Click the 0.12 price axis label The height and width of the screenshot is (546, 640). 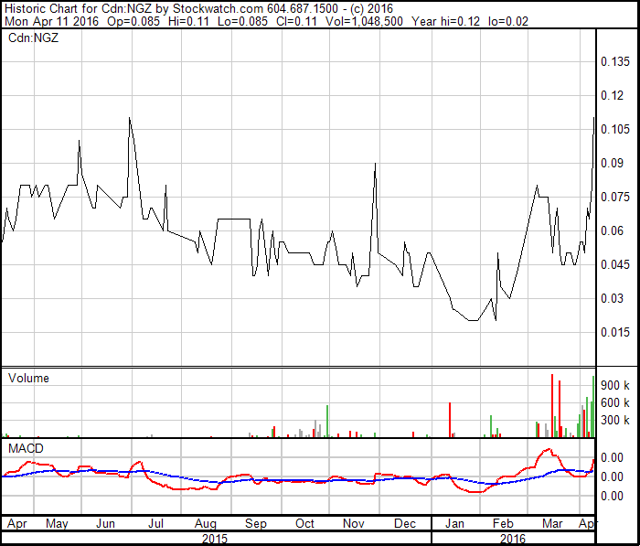(x=612, y=95)
